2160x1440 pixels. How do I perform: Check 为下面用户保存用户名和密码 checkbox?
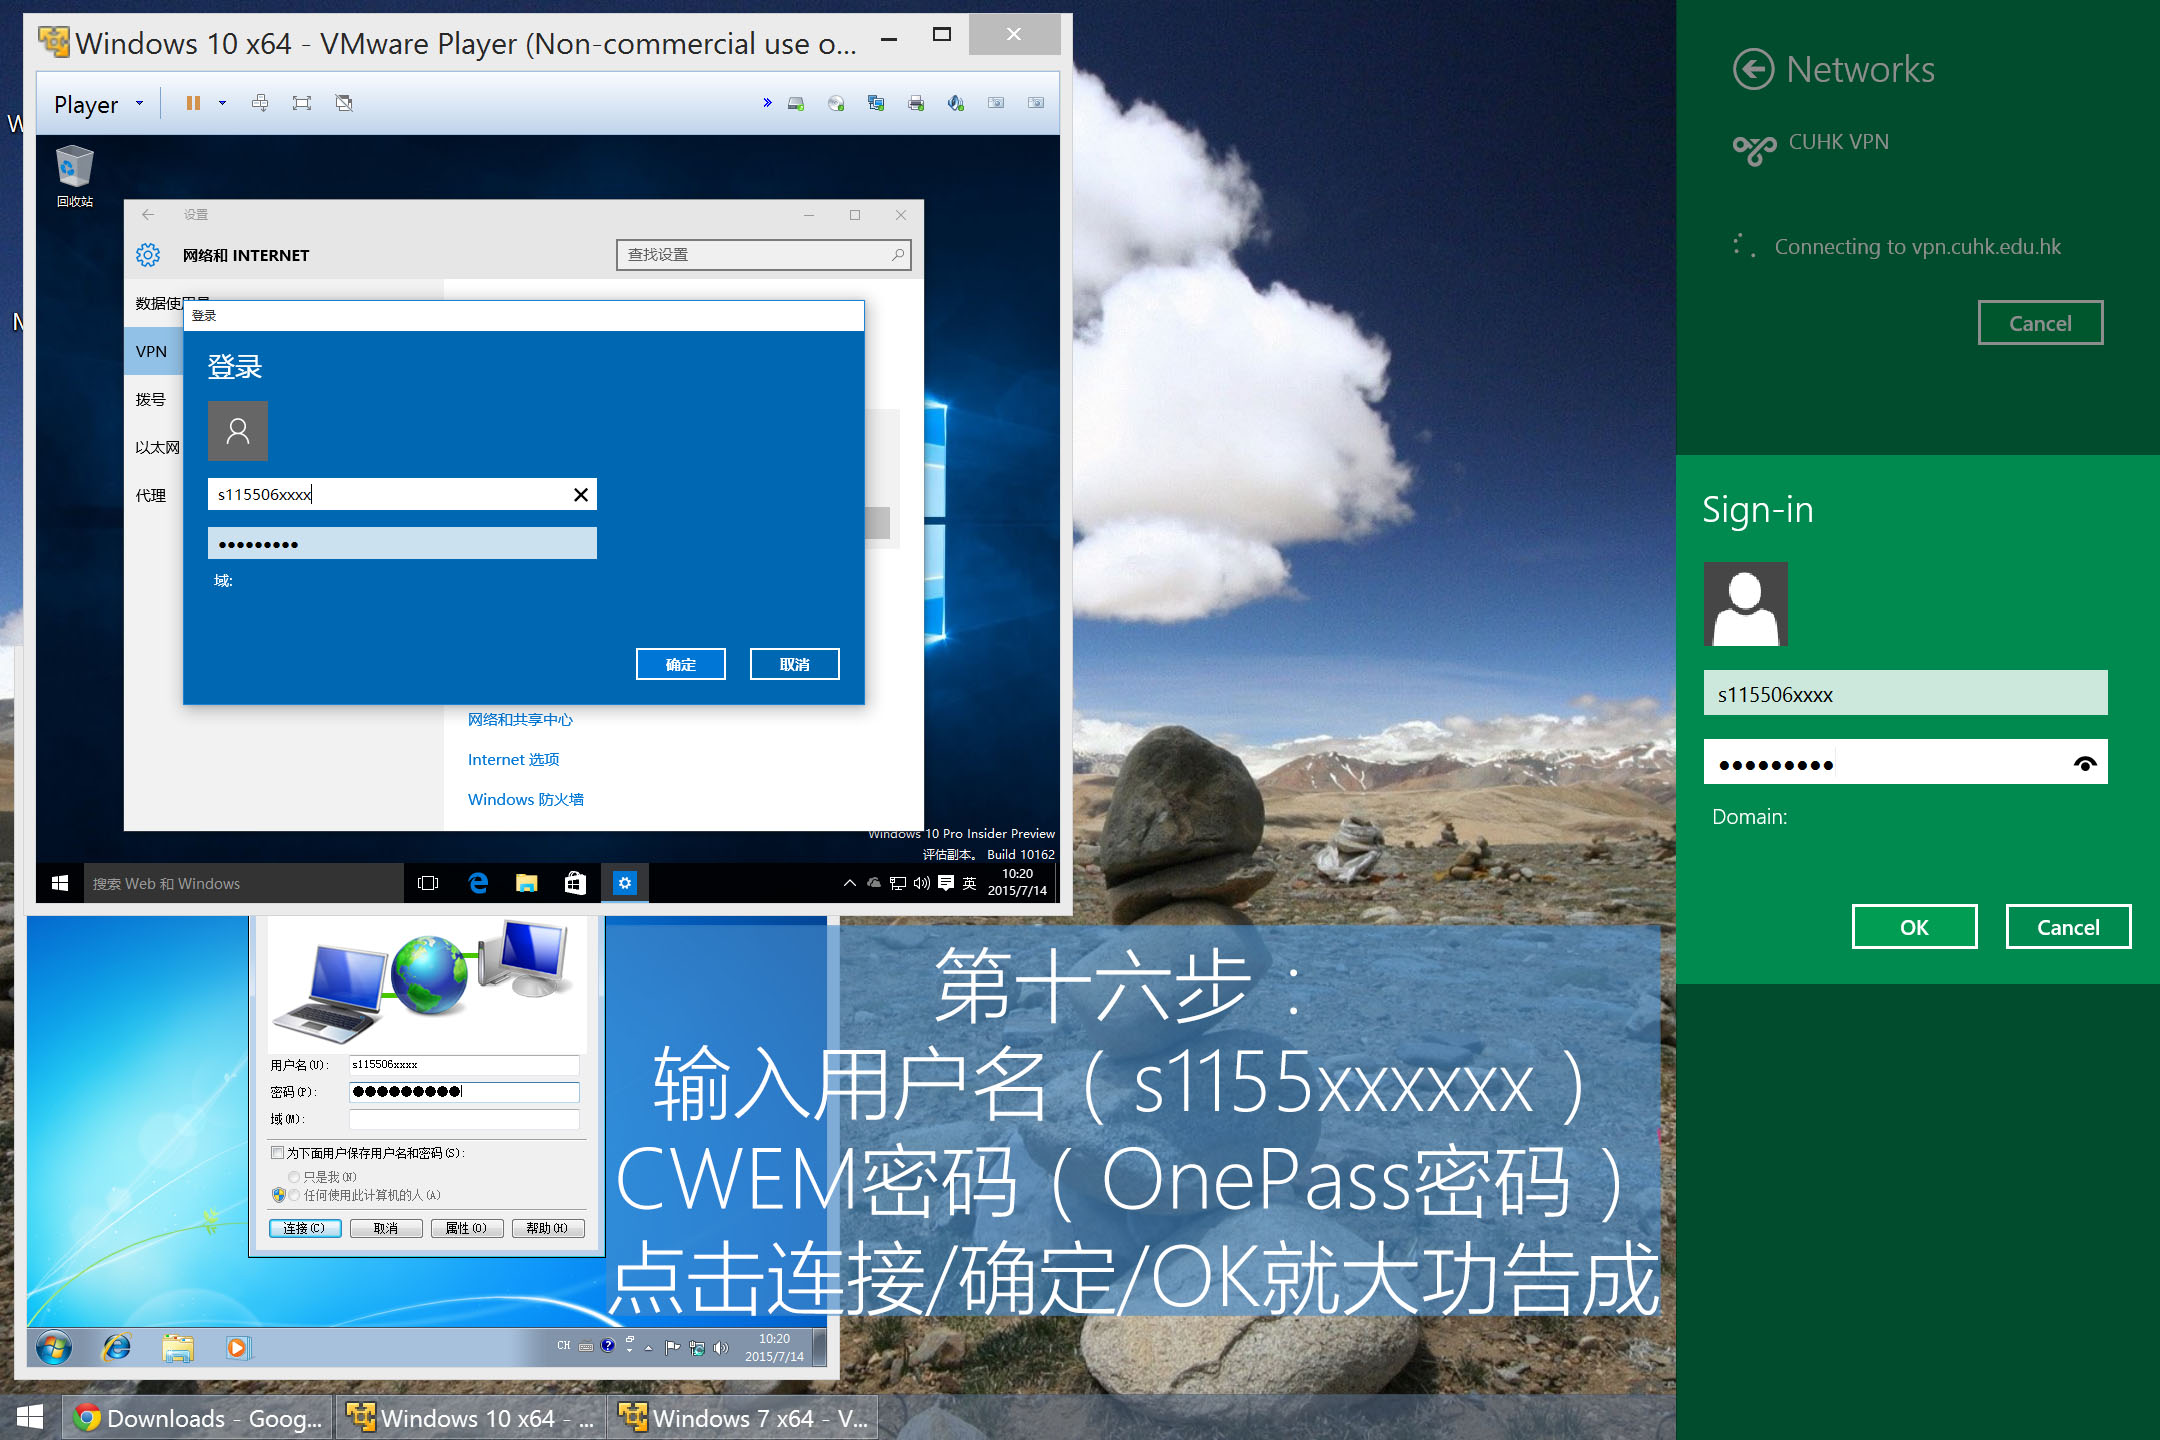[278, 1152]
